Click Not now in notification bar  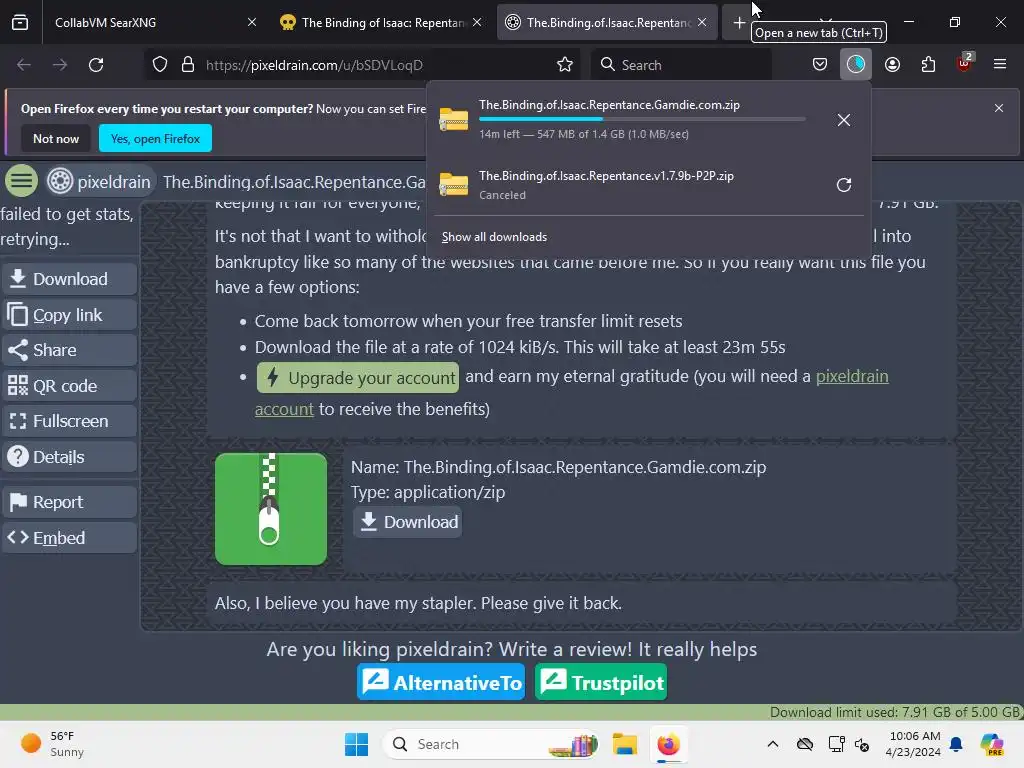click(56, 138)
